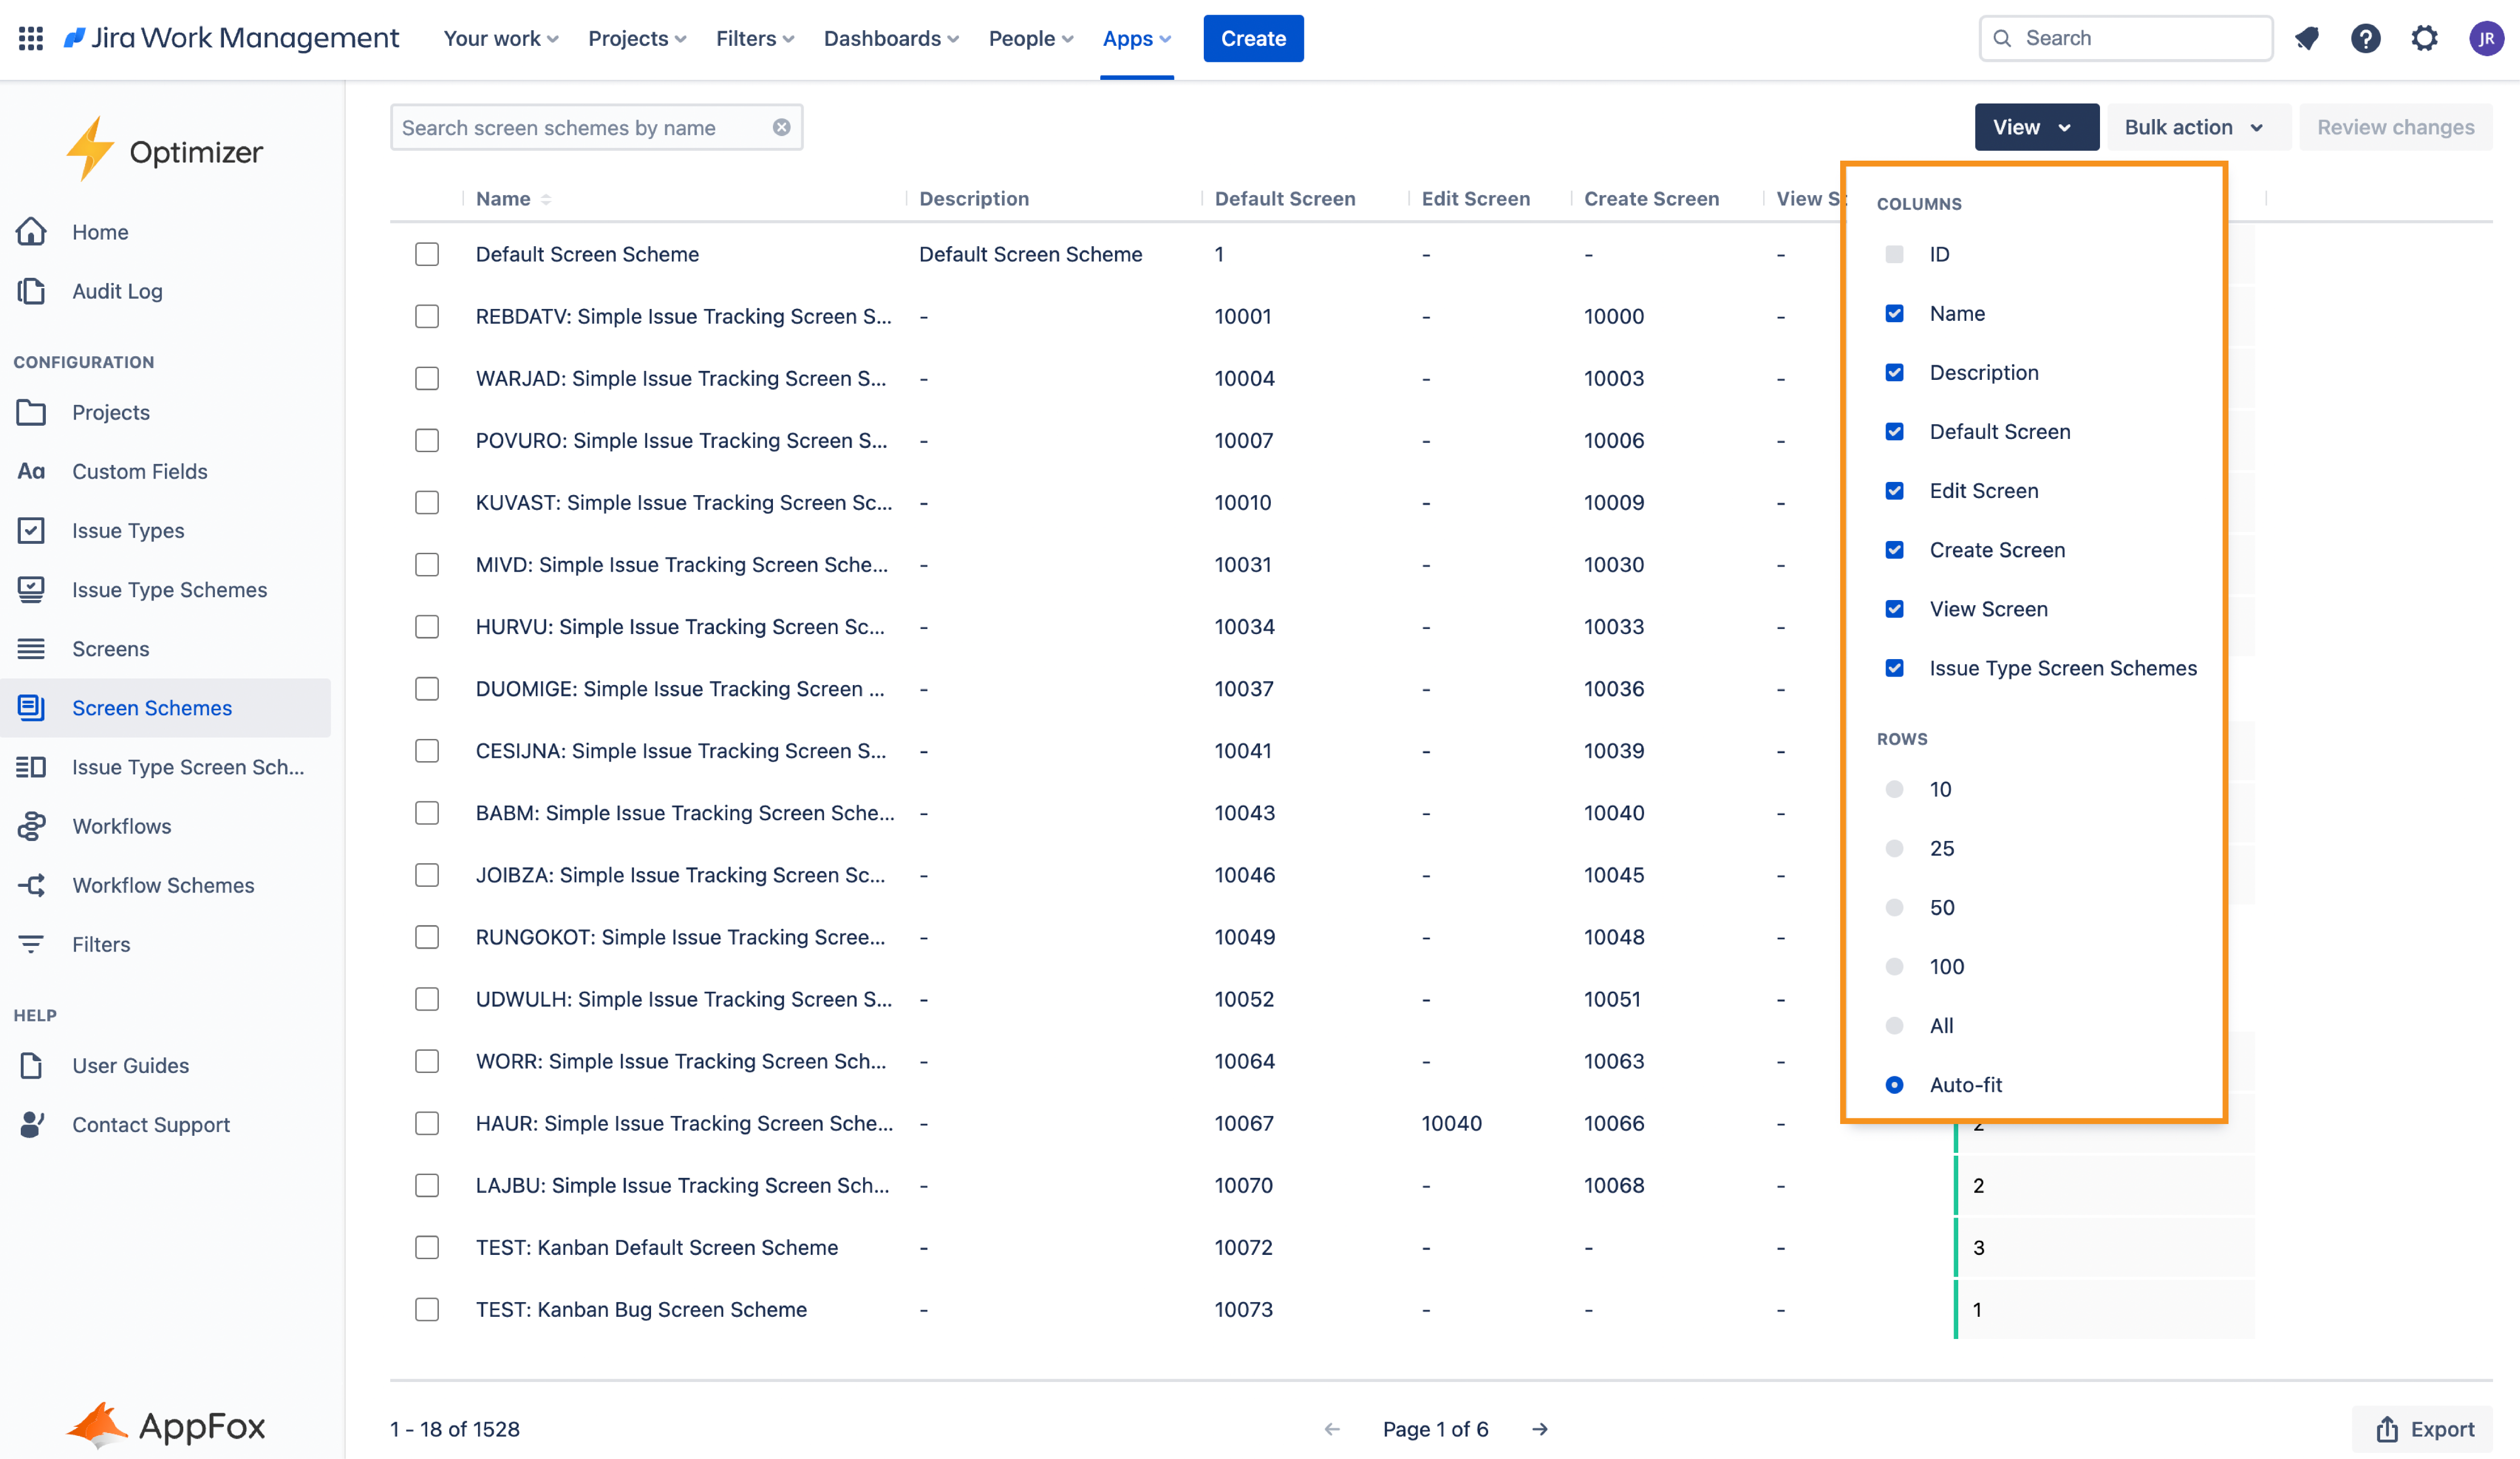Uncheck the Issue Type Screen Schemes column
The width and height of the screenshot is (2520, 1459).
pos(1894,668)
